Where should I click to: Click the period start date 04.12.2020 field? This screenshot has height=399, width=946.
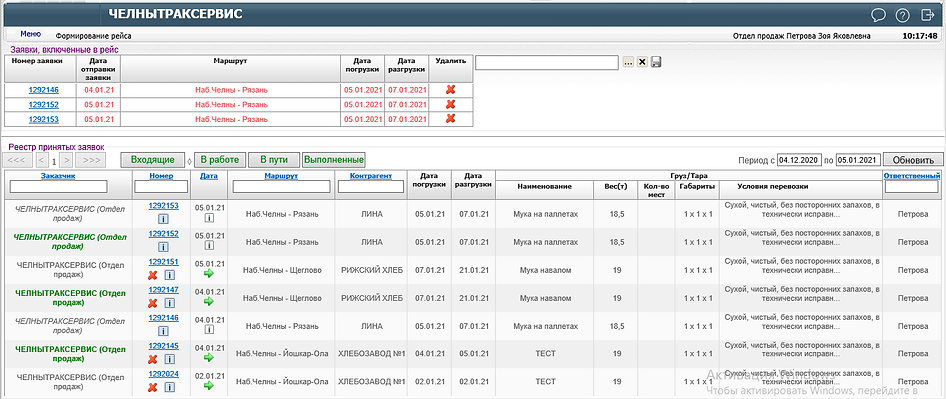point(799,160)
